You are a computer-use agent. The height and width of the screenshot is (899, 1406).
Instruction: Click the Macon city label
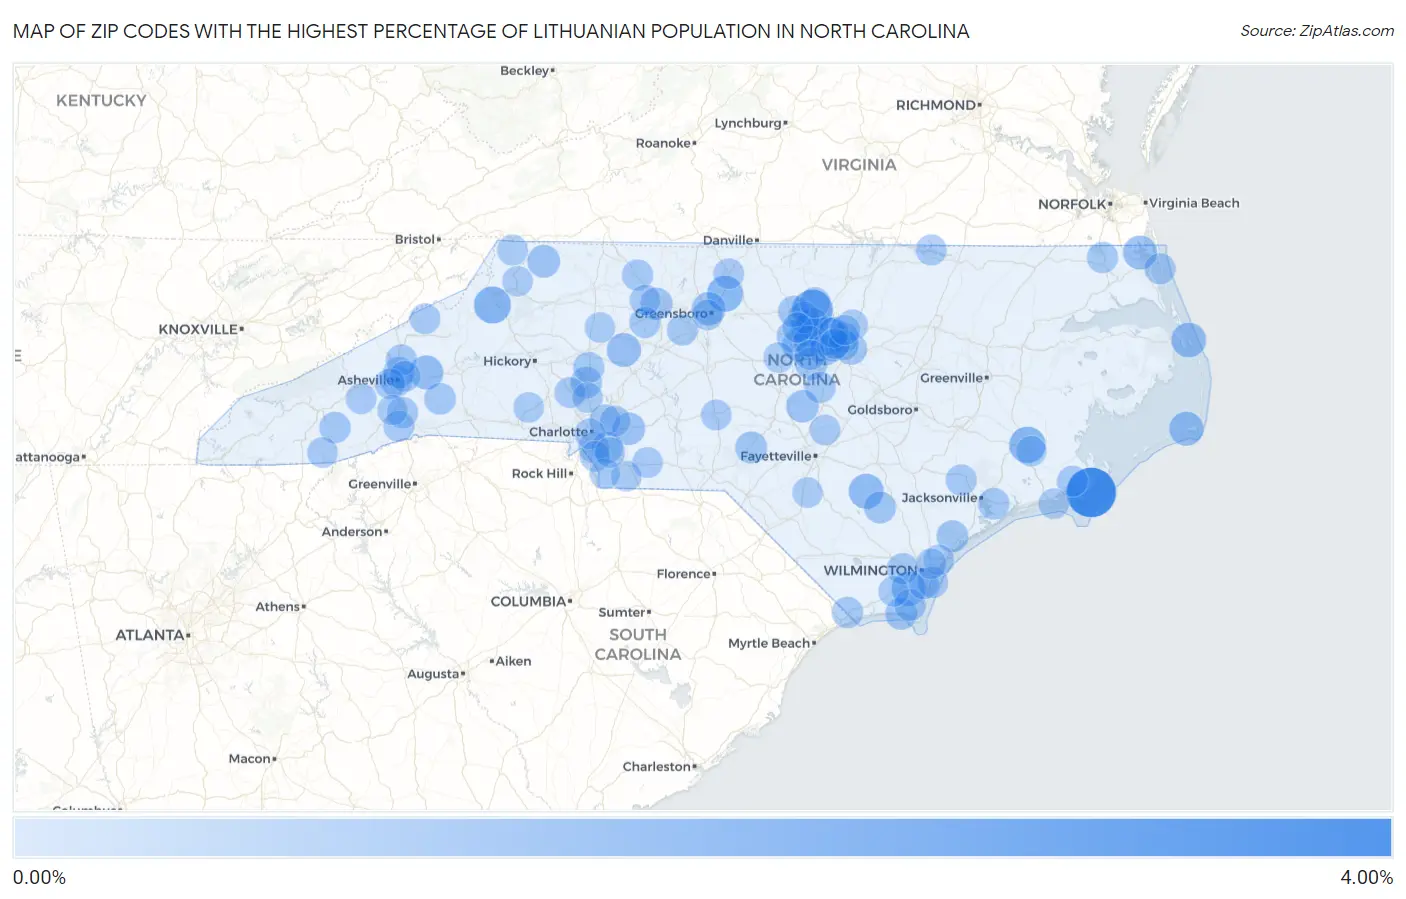pos(250,759)
